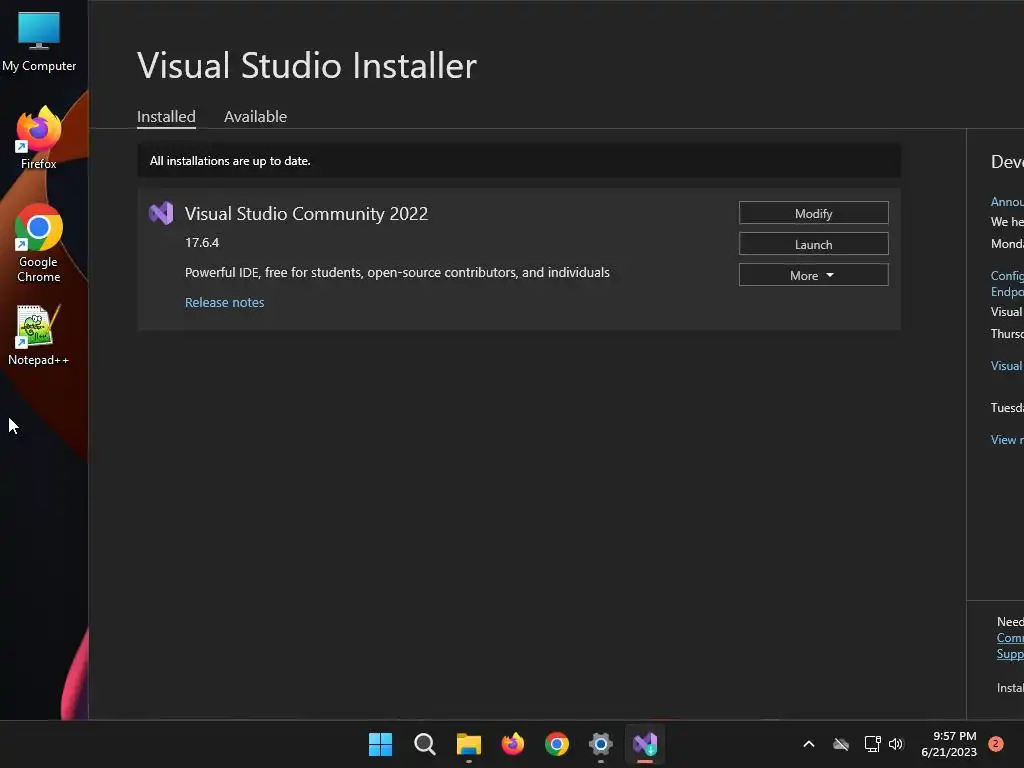The width and height of the screenshot is (1024, 768).
Task: Click the Visual Studio Installer taskbar icon
Action: (645, 744)
